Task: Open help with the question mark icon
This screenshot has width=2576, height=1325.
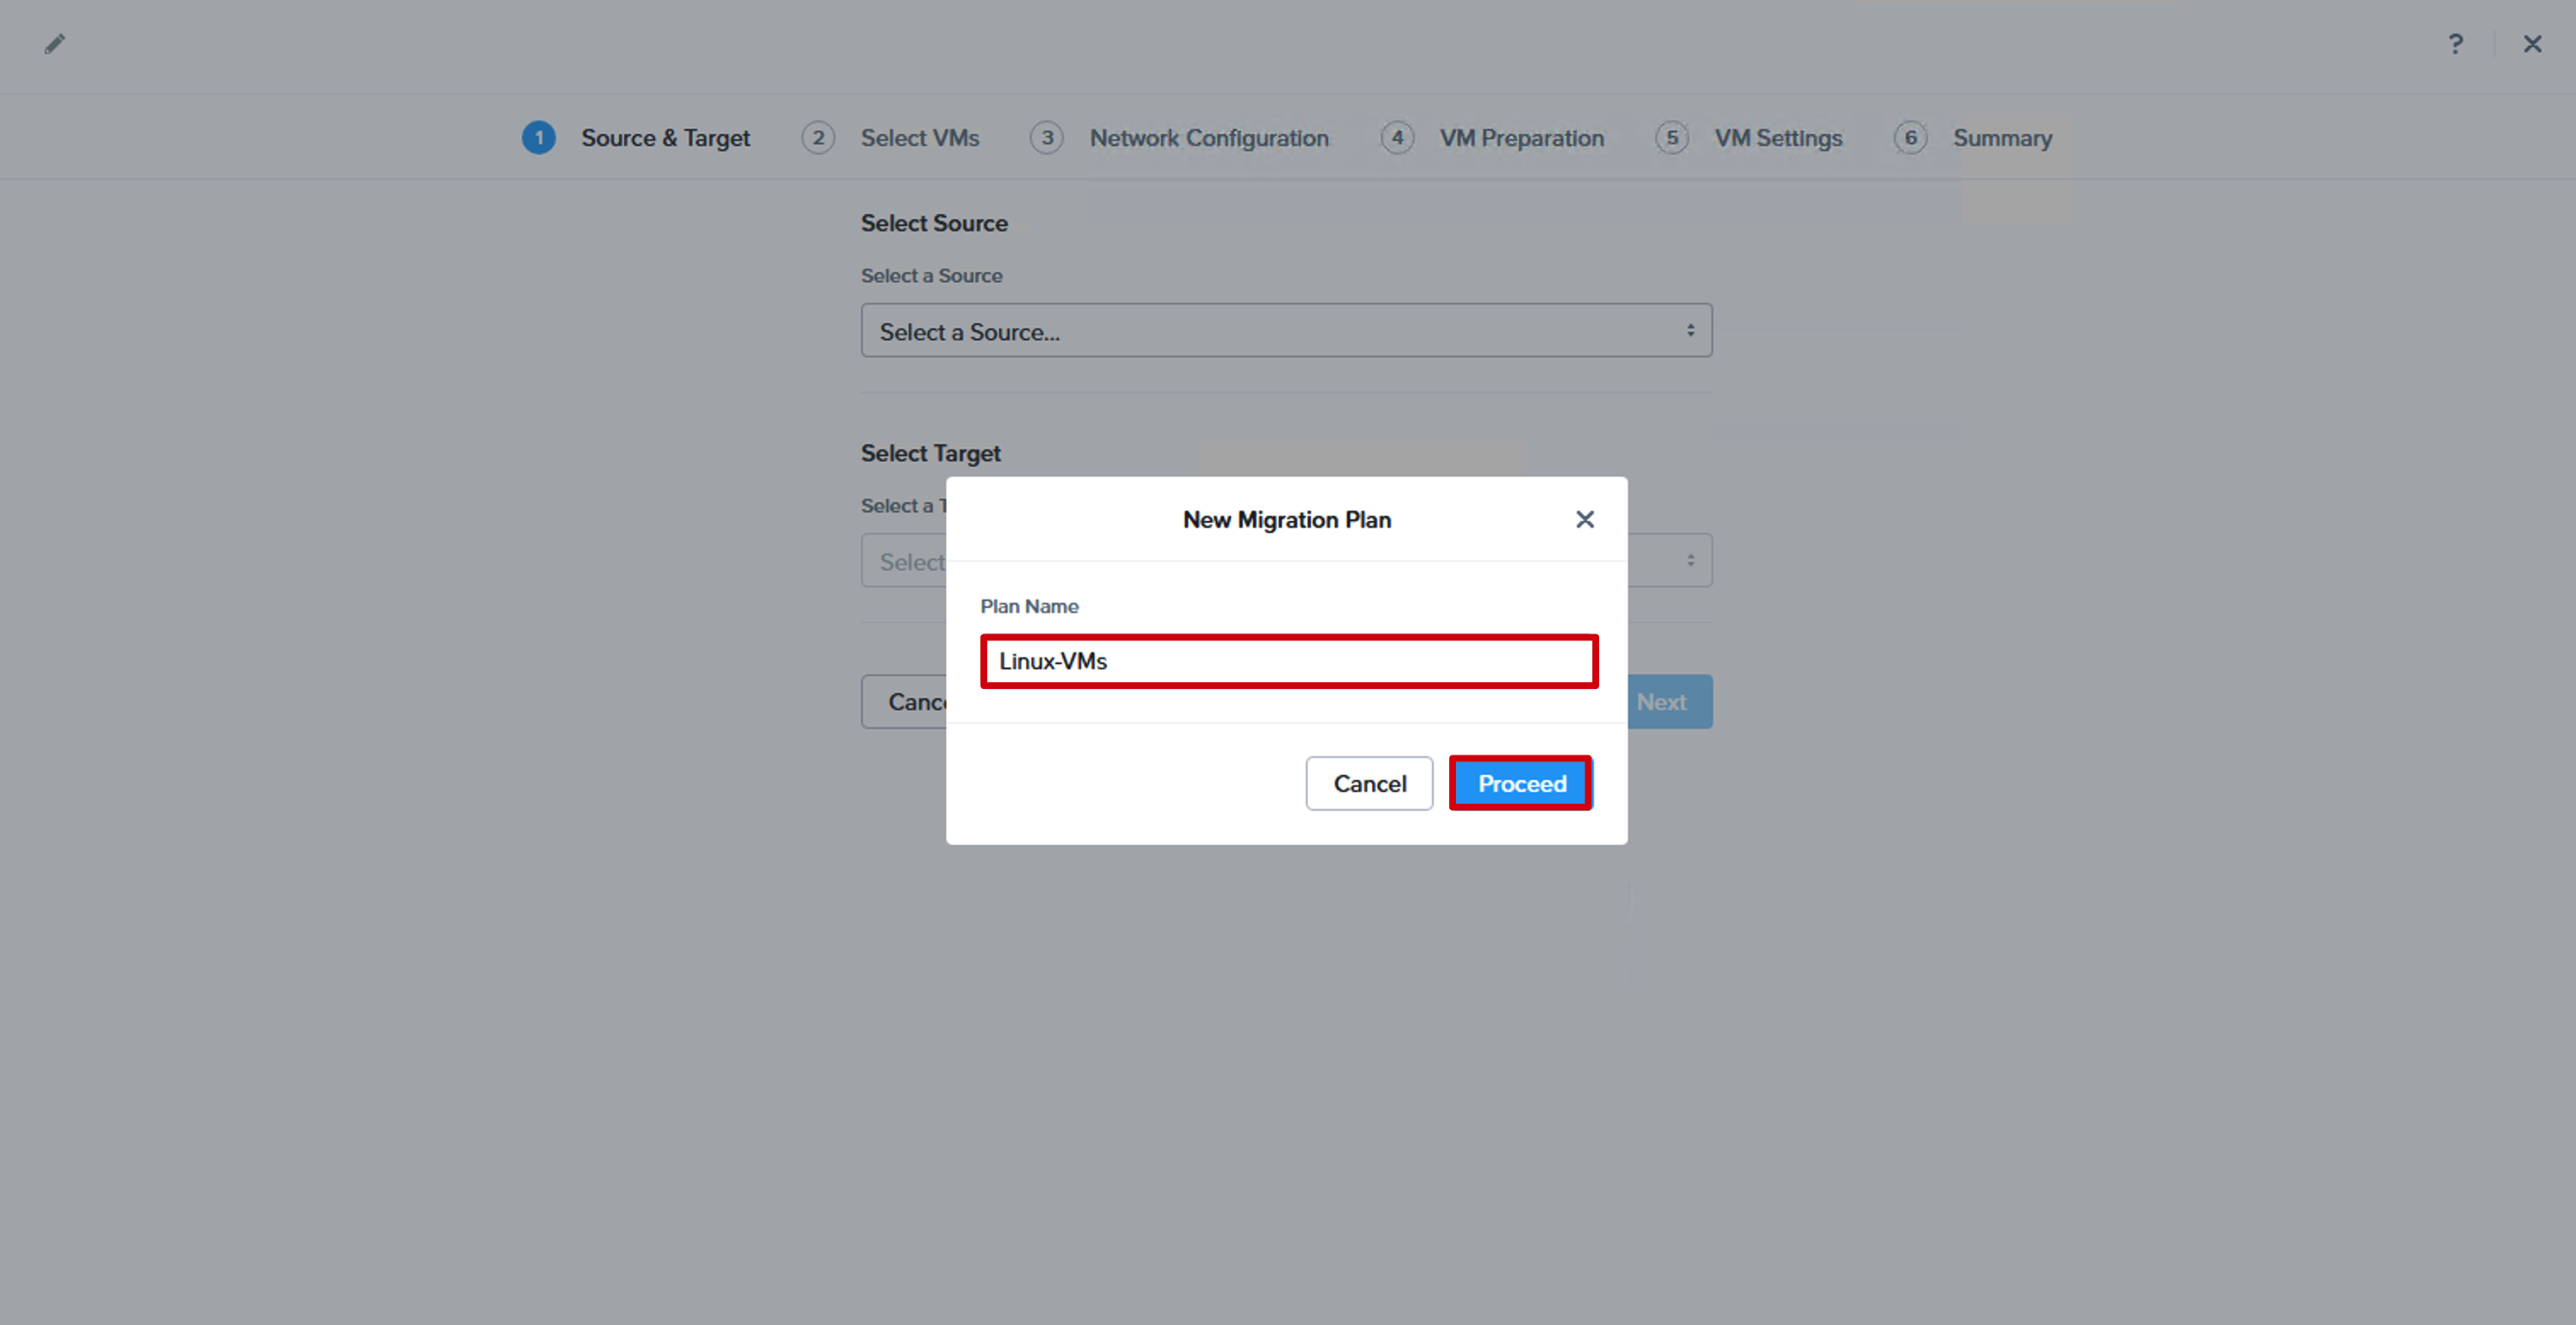Action: [x=2455, y=44]
